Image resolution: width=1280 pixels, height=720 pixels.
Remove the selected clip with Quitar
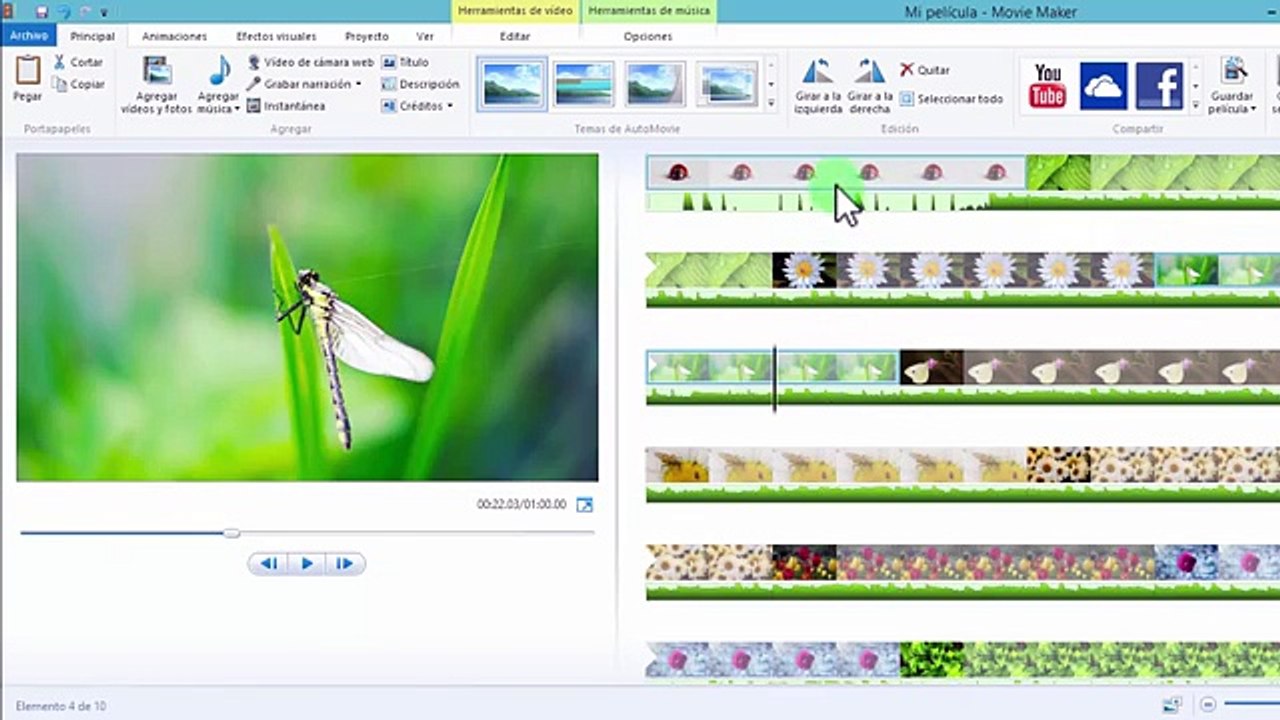coord(925,70)
